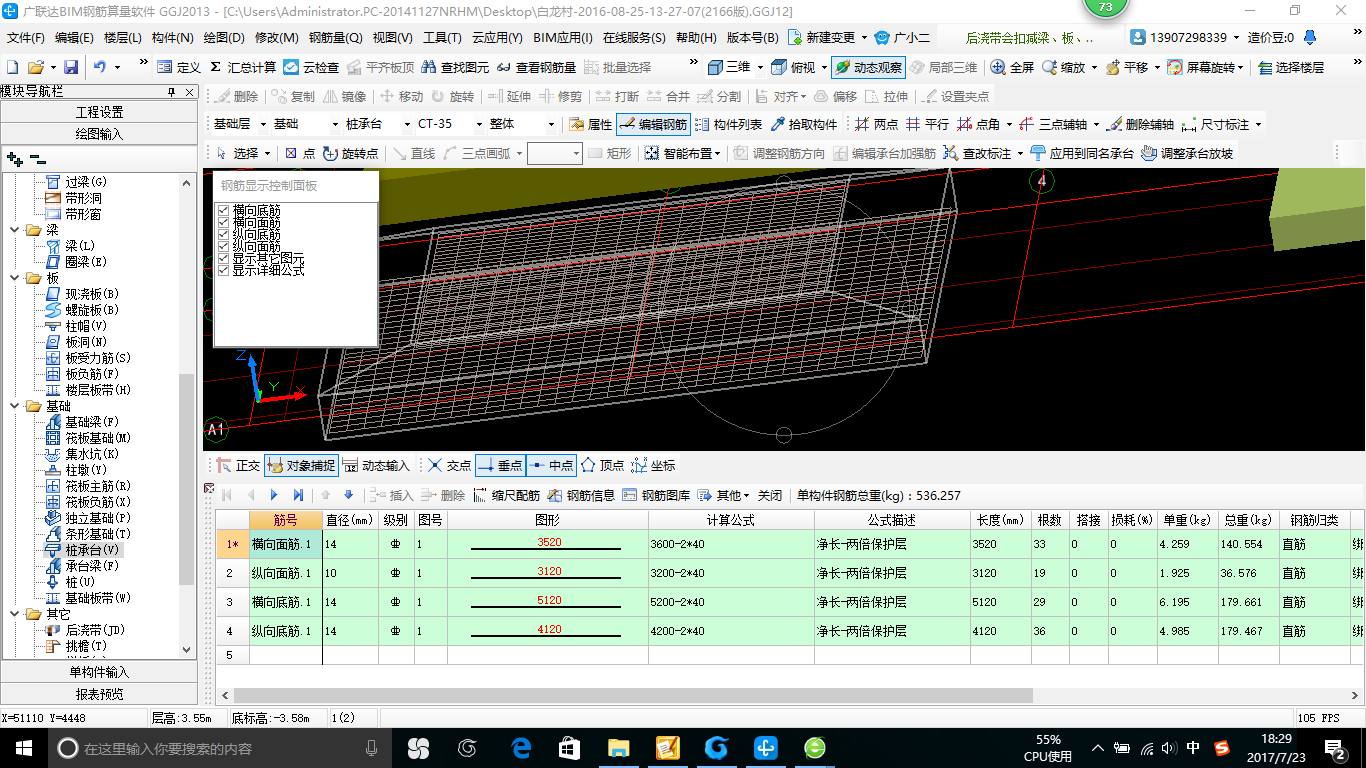Uncheck the 纵向底筋 checkbox

coord(224,235)
